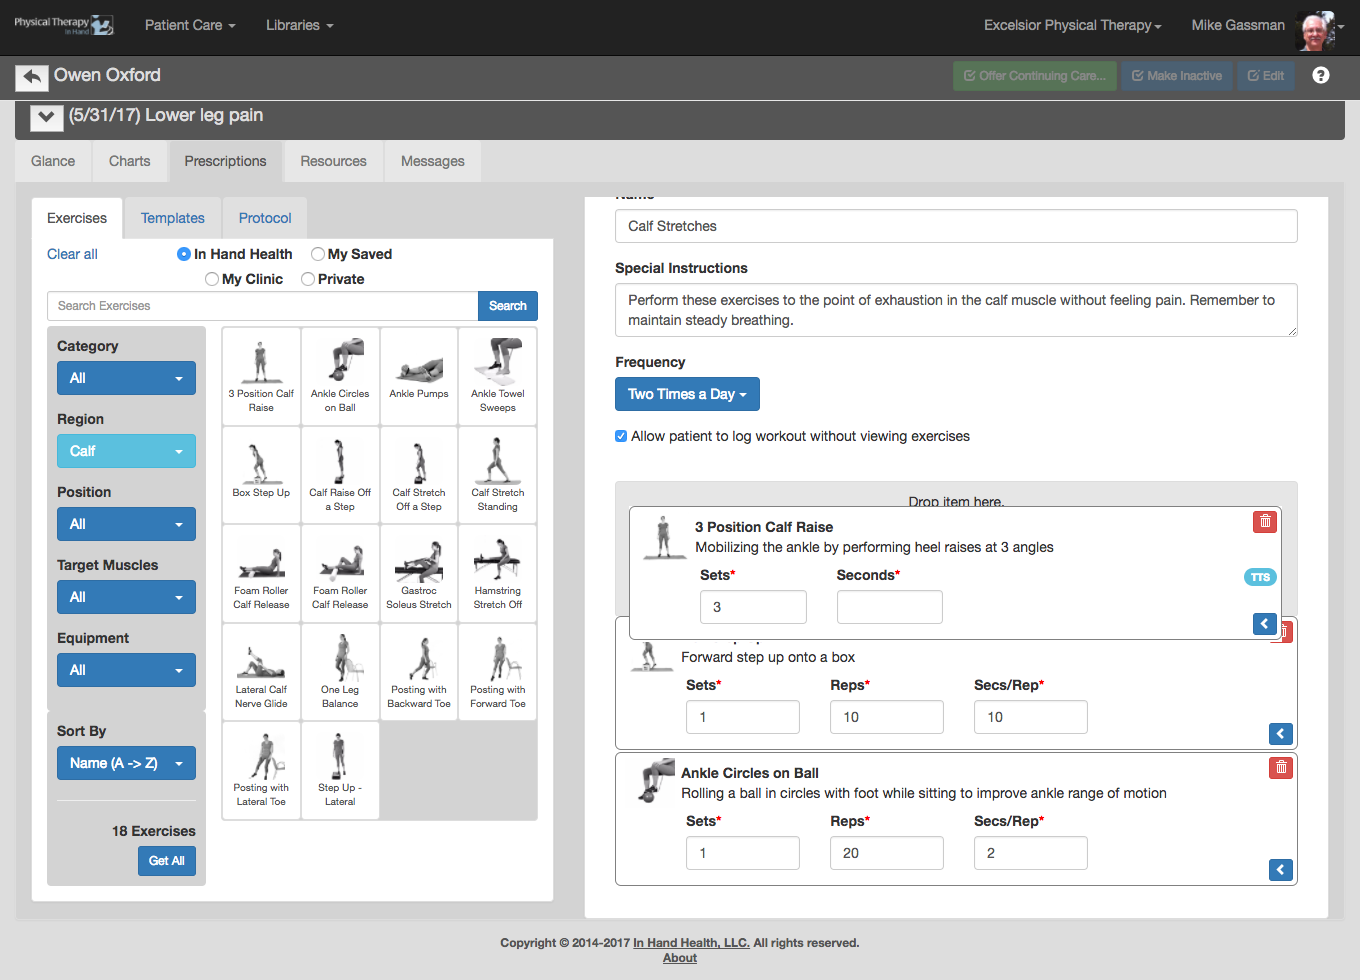Image resolution: width=1360 pixels, height=980 pixels.
Task: Select Posting with Backward Toe exercise
Action: [419, 671]
